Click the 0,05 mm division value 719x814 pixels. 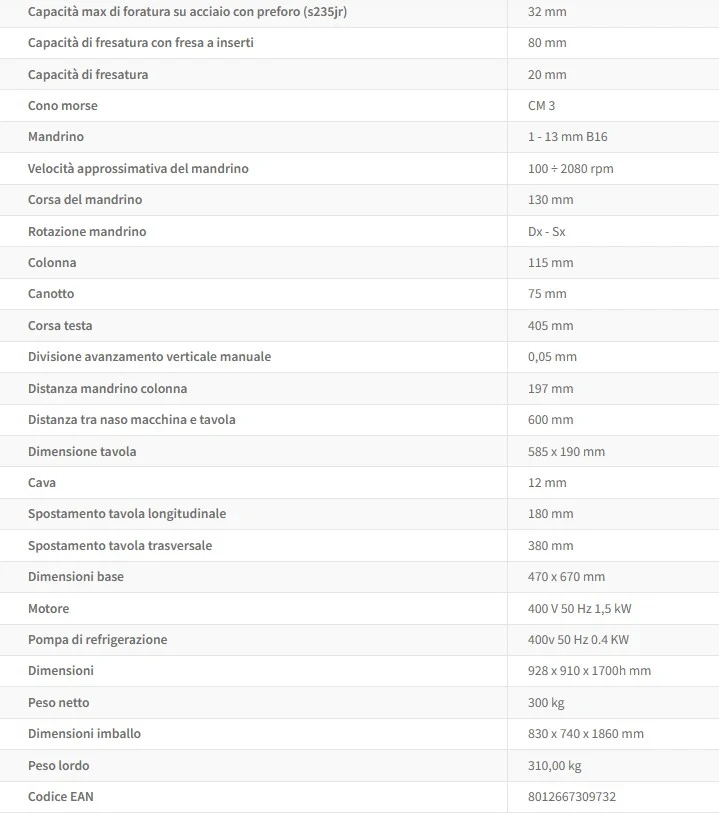(552, 357)
